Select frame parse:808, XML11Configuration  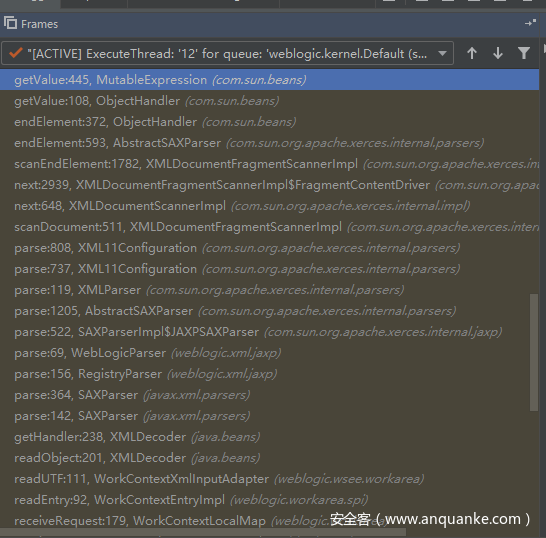(x=270, y=248)
